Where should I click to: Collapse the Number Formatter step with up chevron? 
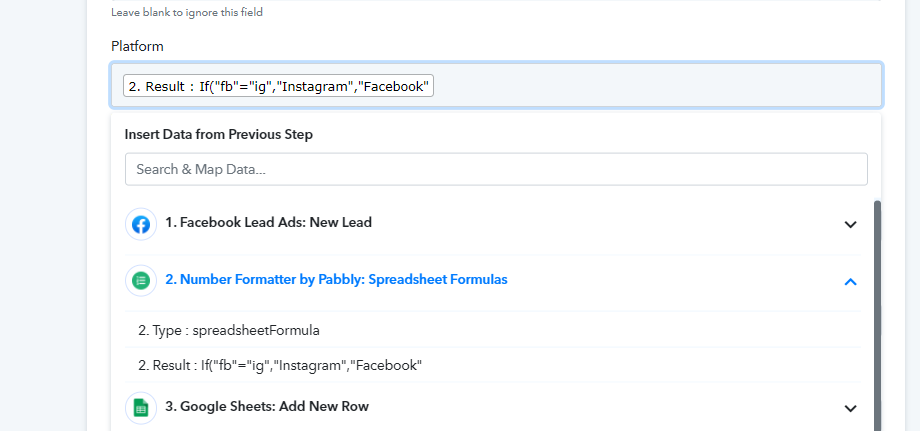coord(850,281)
